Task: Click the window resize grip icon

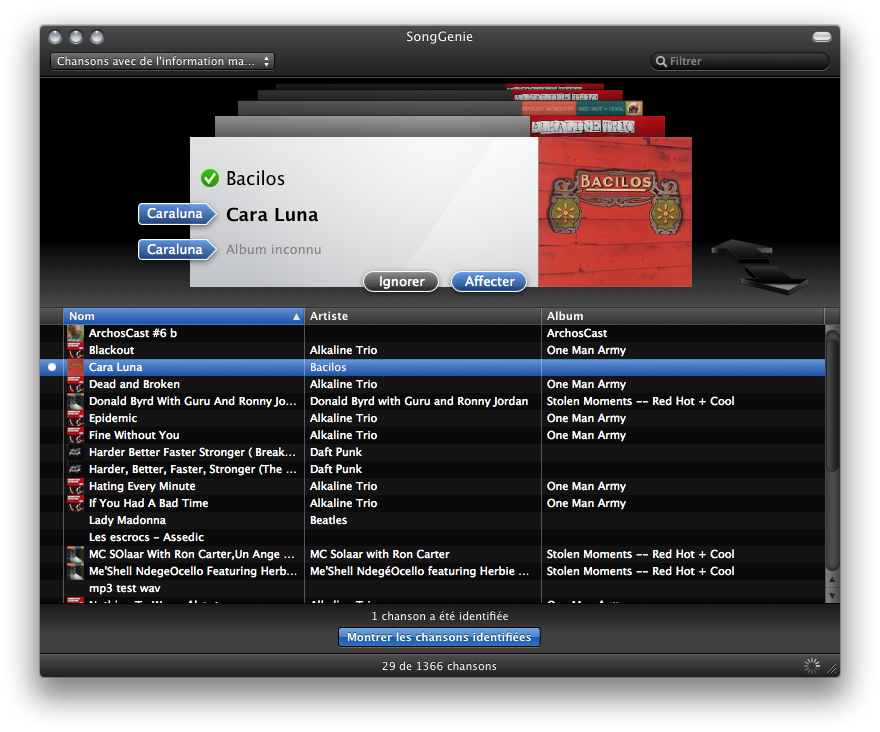Action: tap(832, 669)
